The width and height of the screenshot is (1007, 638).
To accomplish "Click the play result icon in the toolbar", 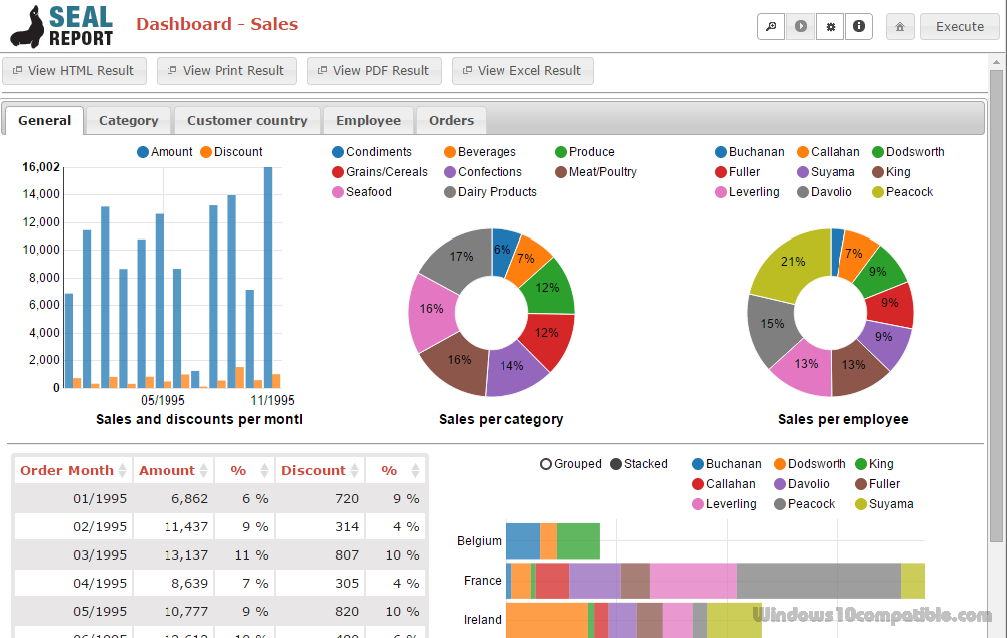I will point(800,26).
